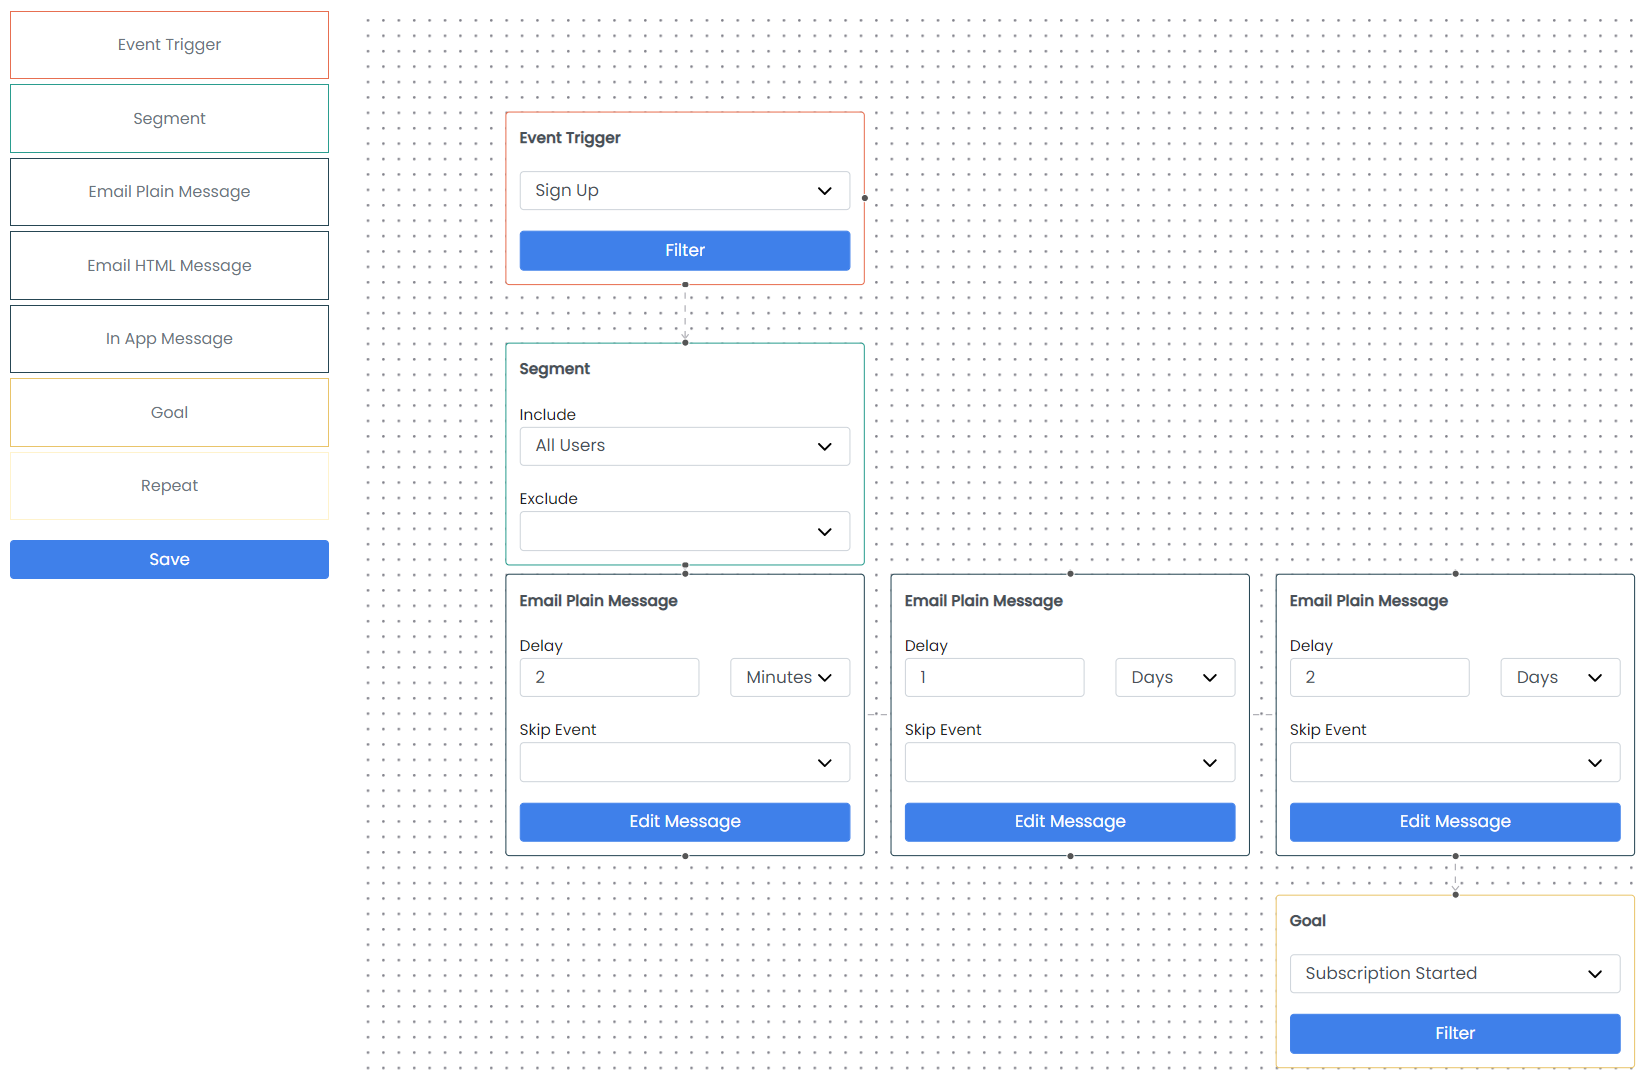Click the Segment node title
The width and height of the screenshot is (1643, 1077).
(555, 369)
